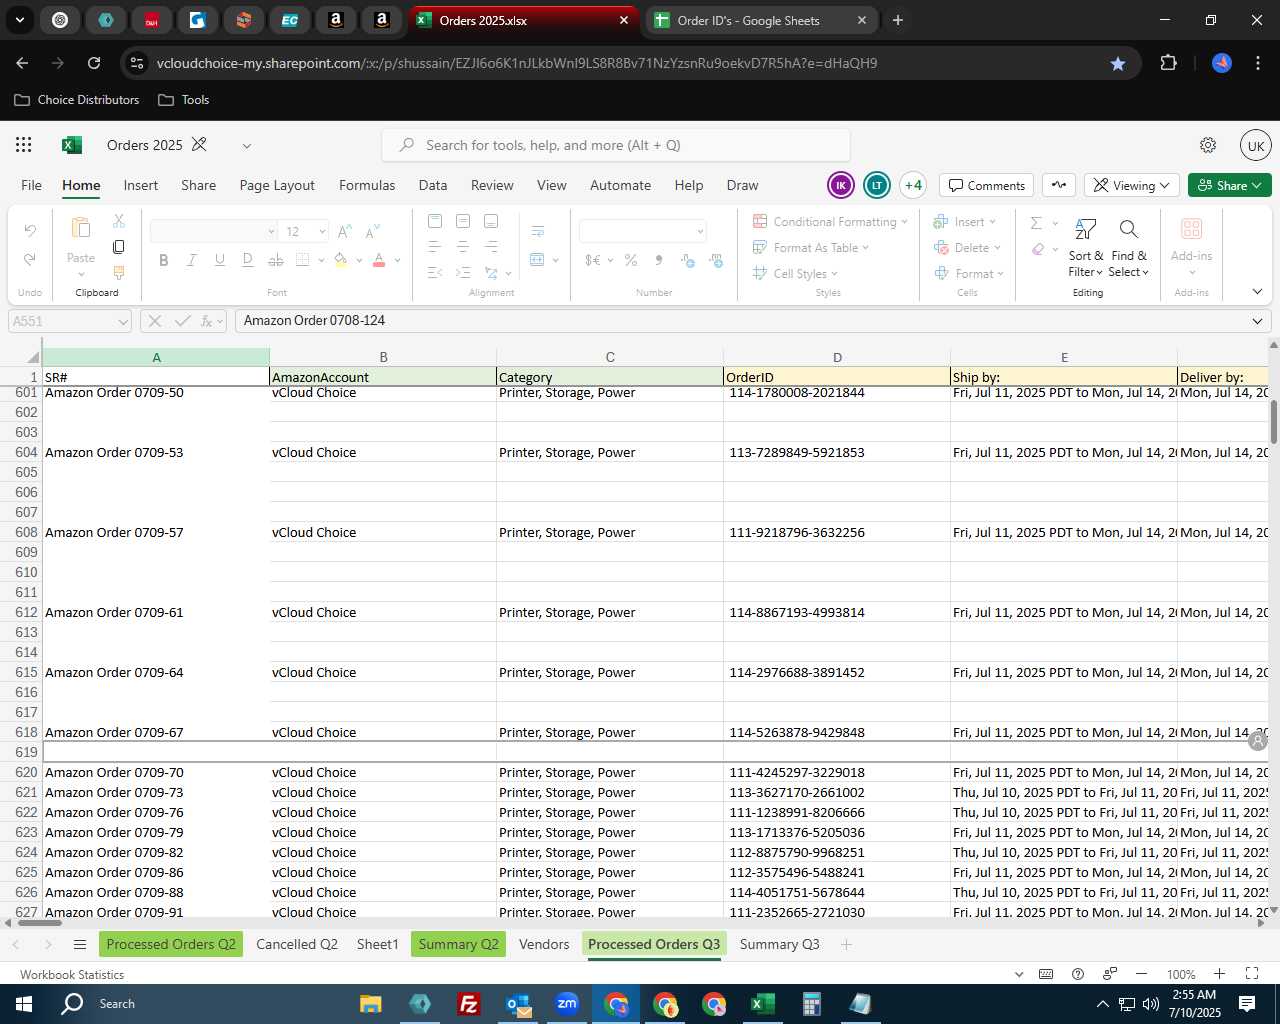1280x1024 pixels.
Task: Click the Percent style icon
Action: [631, 260]
